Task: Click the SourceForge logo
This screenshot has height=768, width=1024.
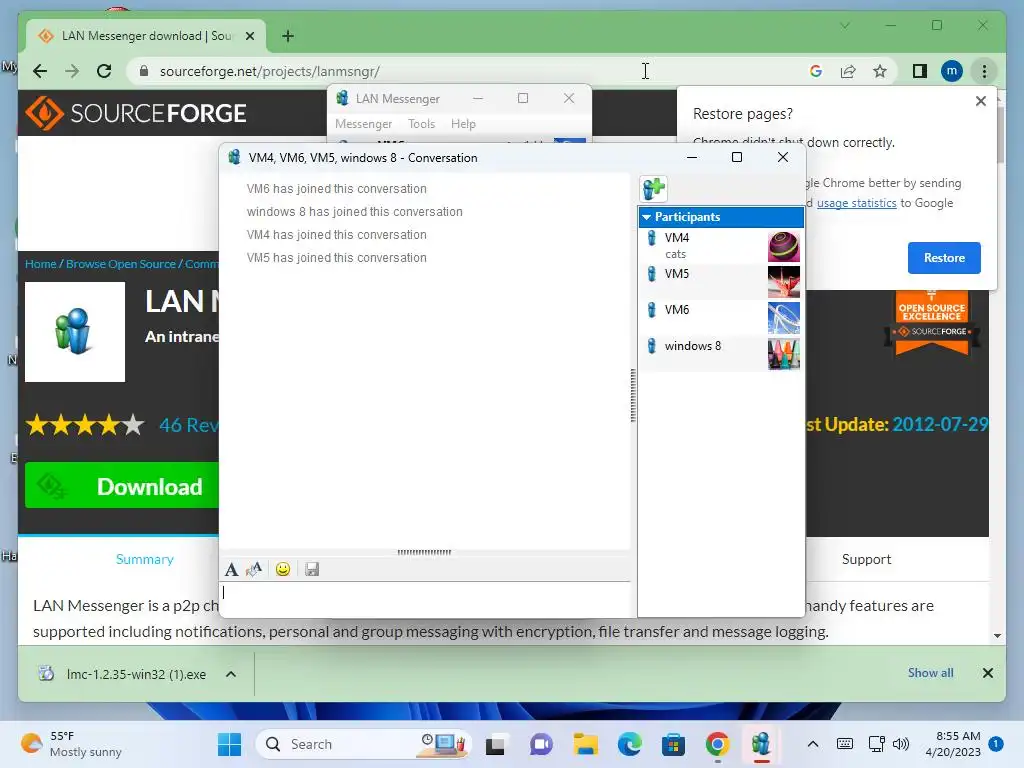Action: click(x=136, y=113)
